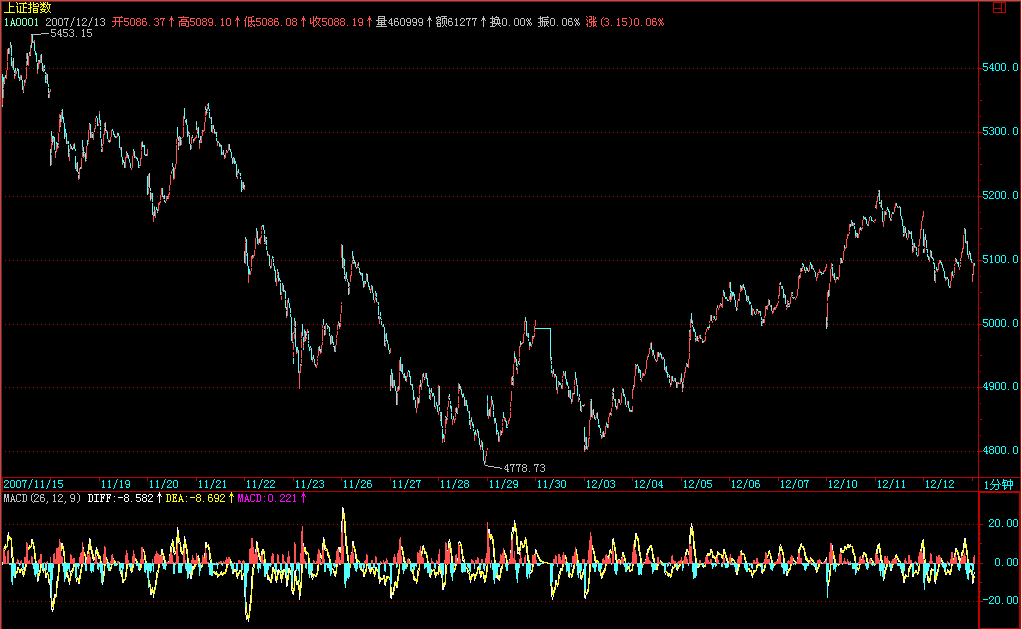Select the 4778.73 low price marker
This screenshot has height=629, width=1022.
pos(525,468)
